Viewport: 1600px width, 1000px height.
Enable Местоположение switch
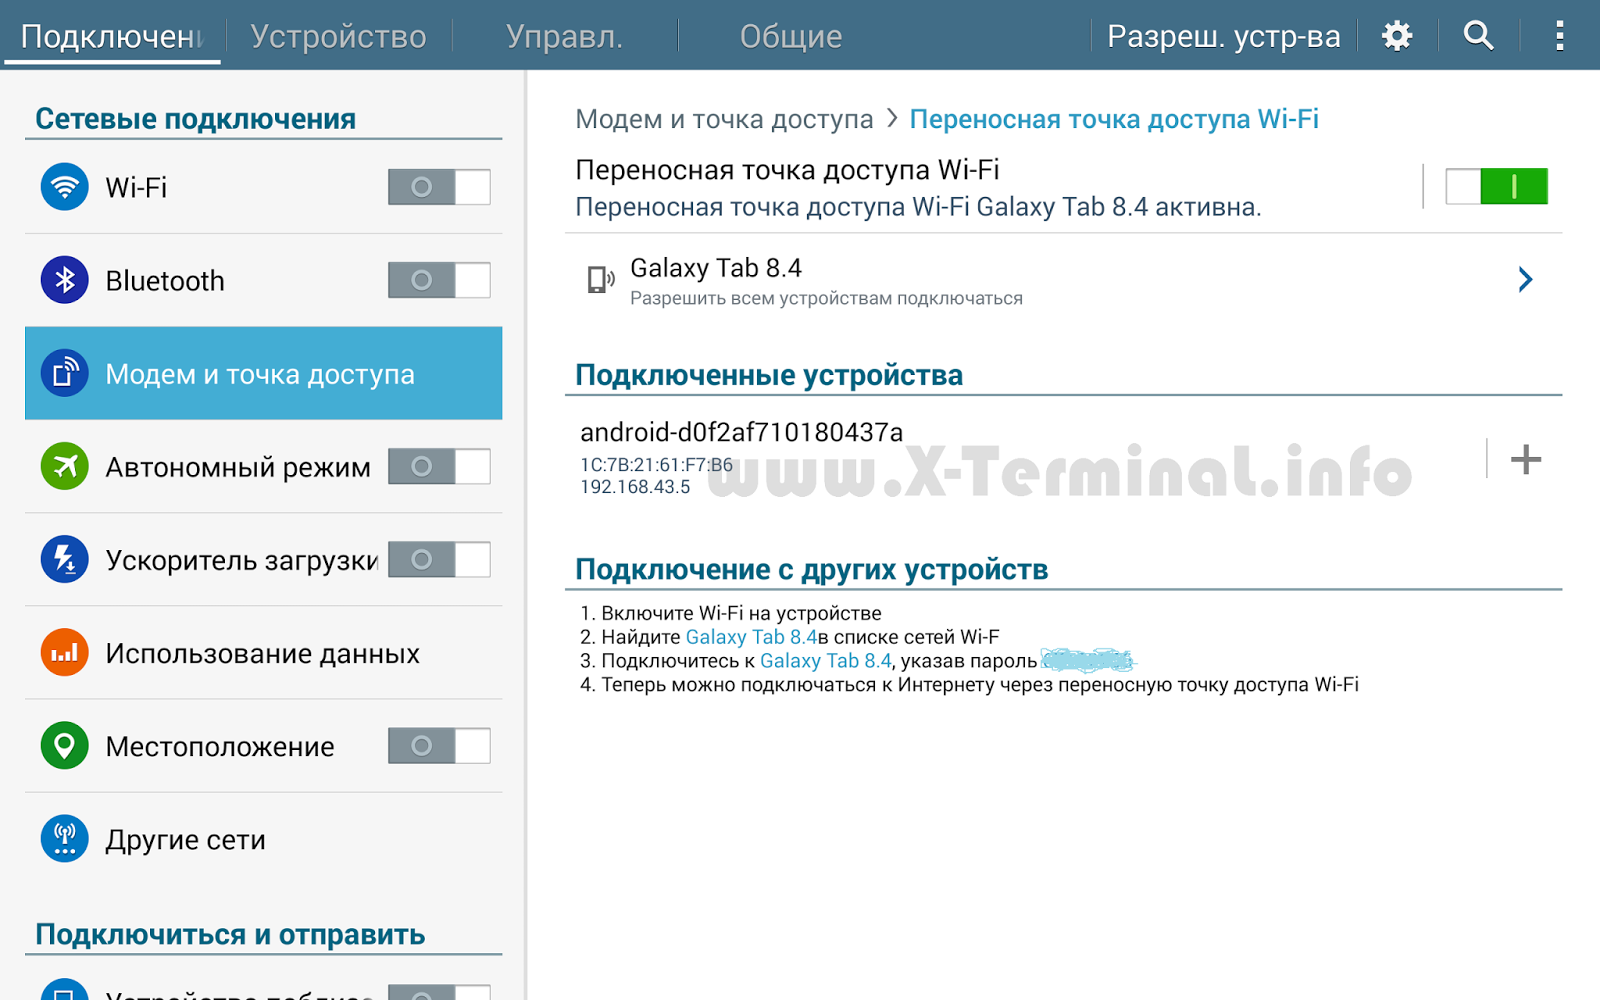(439, 745)
